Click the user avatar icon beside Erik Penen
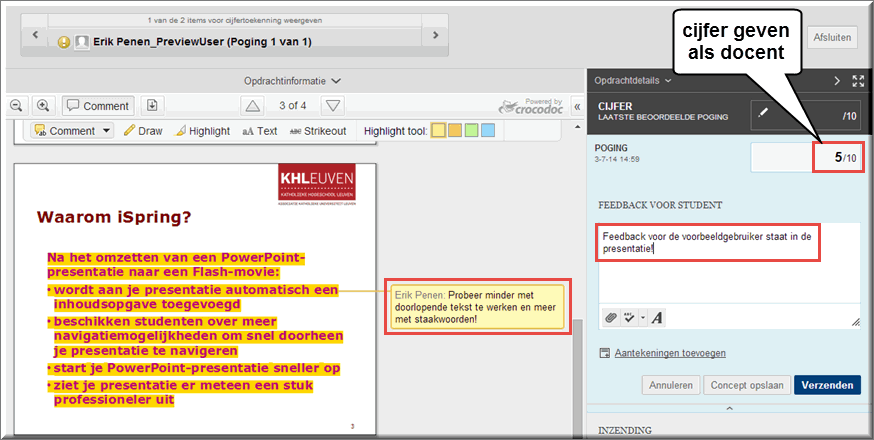Screen dimensions: 874x440 coord(82,42)
